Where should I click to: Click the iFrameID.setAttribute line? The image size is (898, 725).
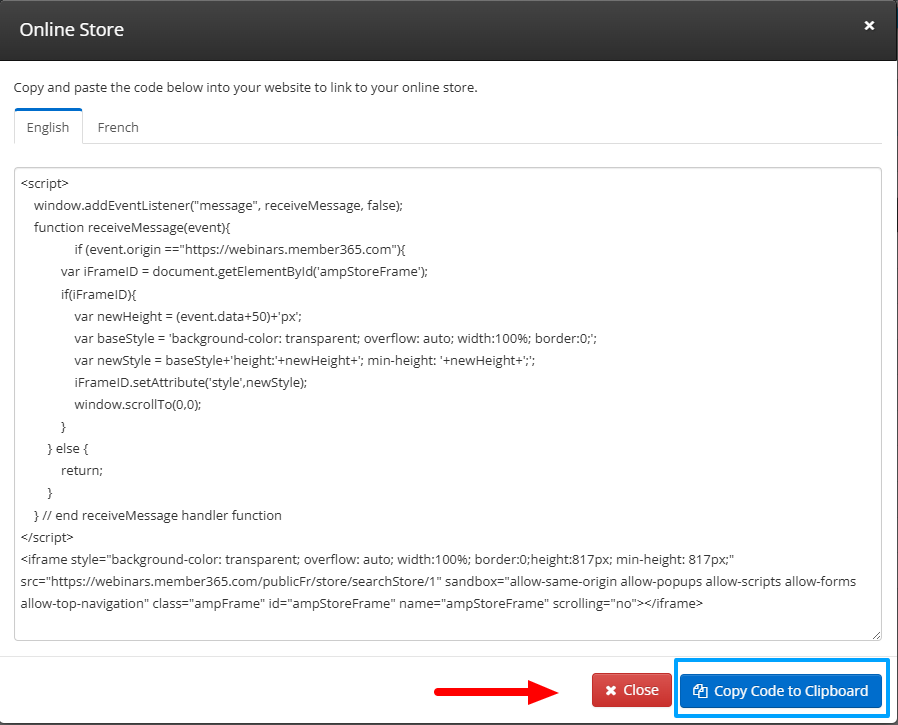(191, 383)
